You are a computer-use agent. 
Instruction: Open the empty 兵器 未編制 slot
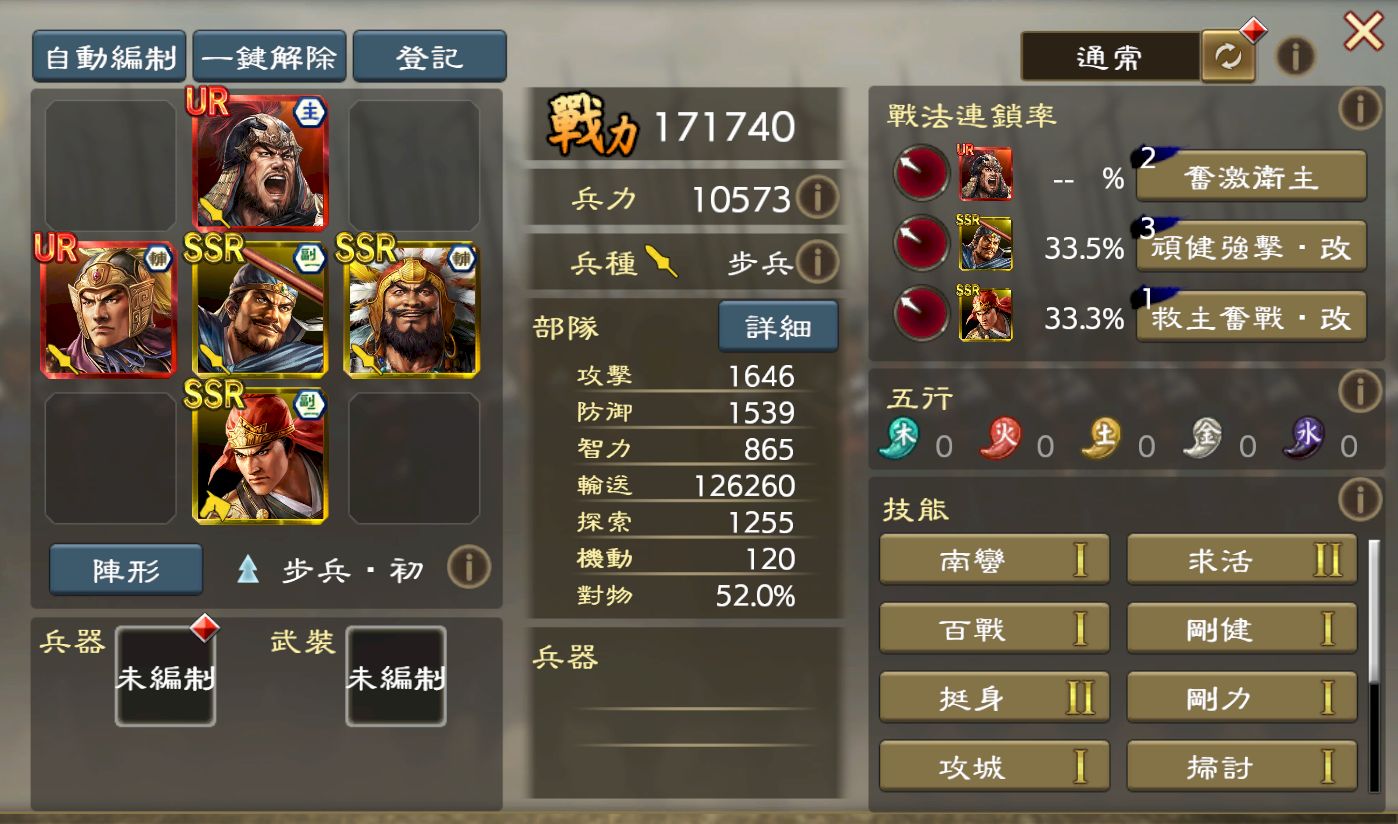(166, 676)
